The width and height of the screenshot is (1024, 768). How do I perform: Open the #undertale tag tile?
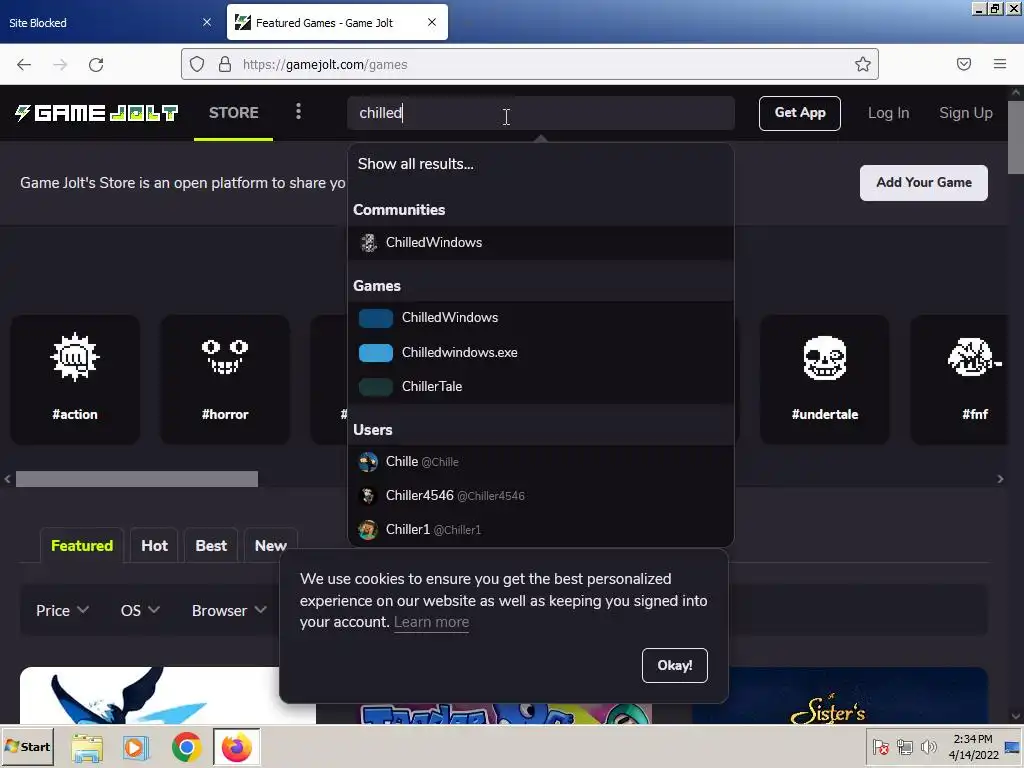tap(825, 379)
